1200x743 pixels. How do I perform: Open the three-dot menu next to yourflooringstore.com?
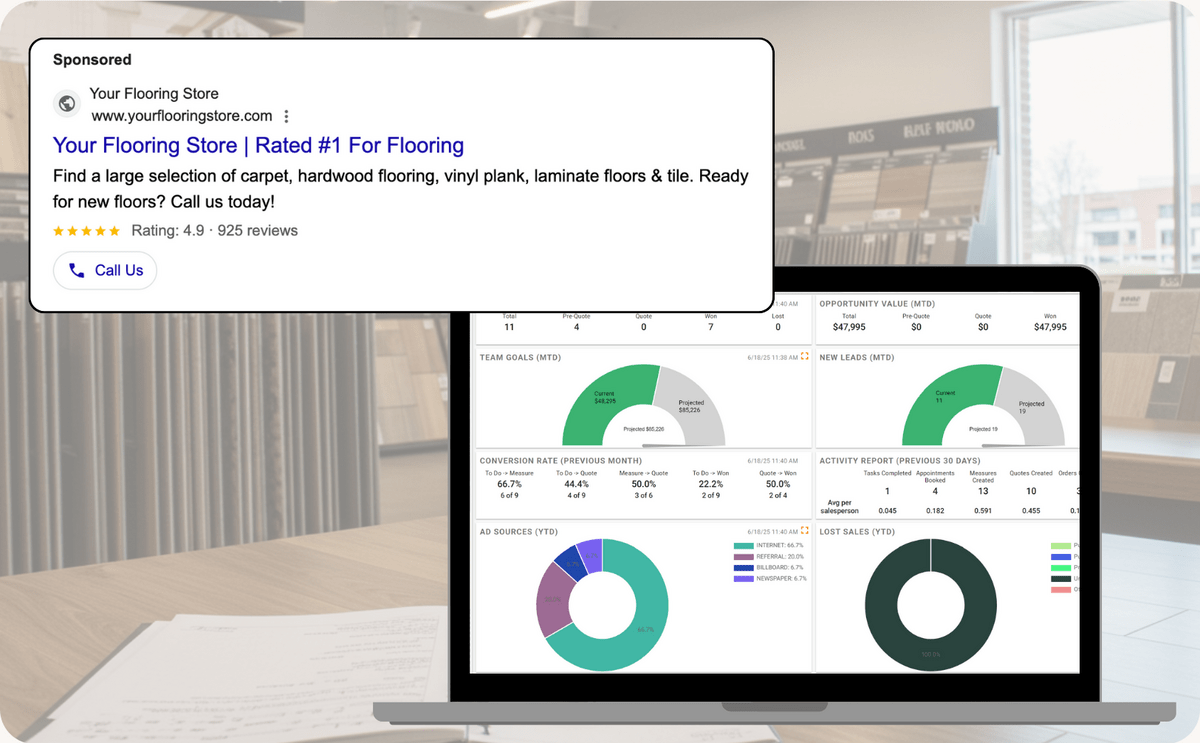(287, 116)
